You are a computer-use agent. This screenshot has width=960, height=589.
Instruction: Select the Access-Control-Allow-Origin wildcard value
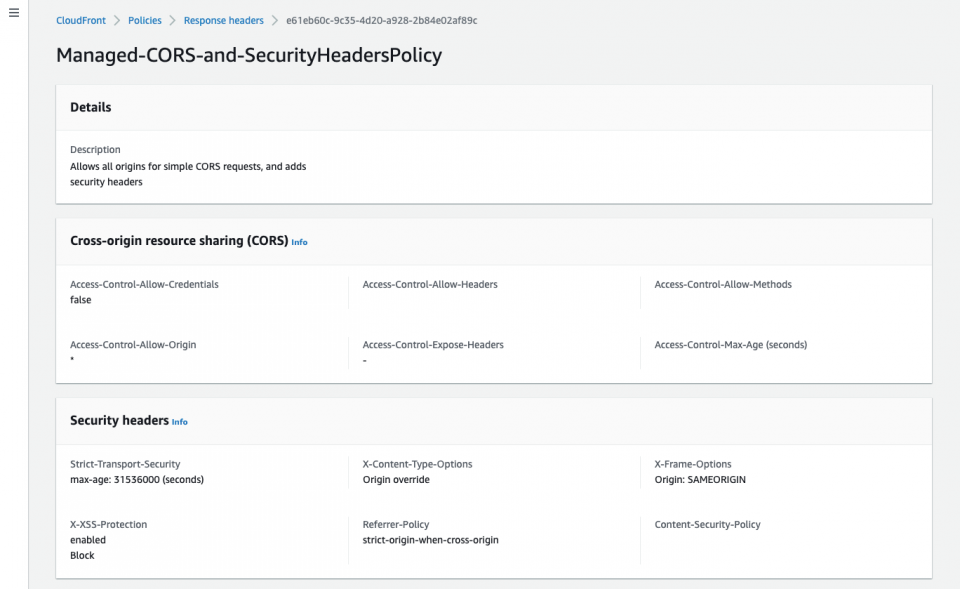(71, 358)
